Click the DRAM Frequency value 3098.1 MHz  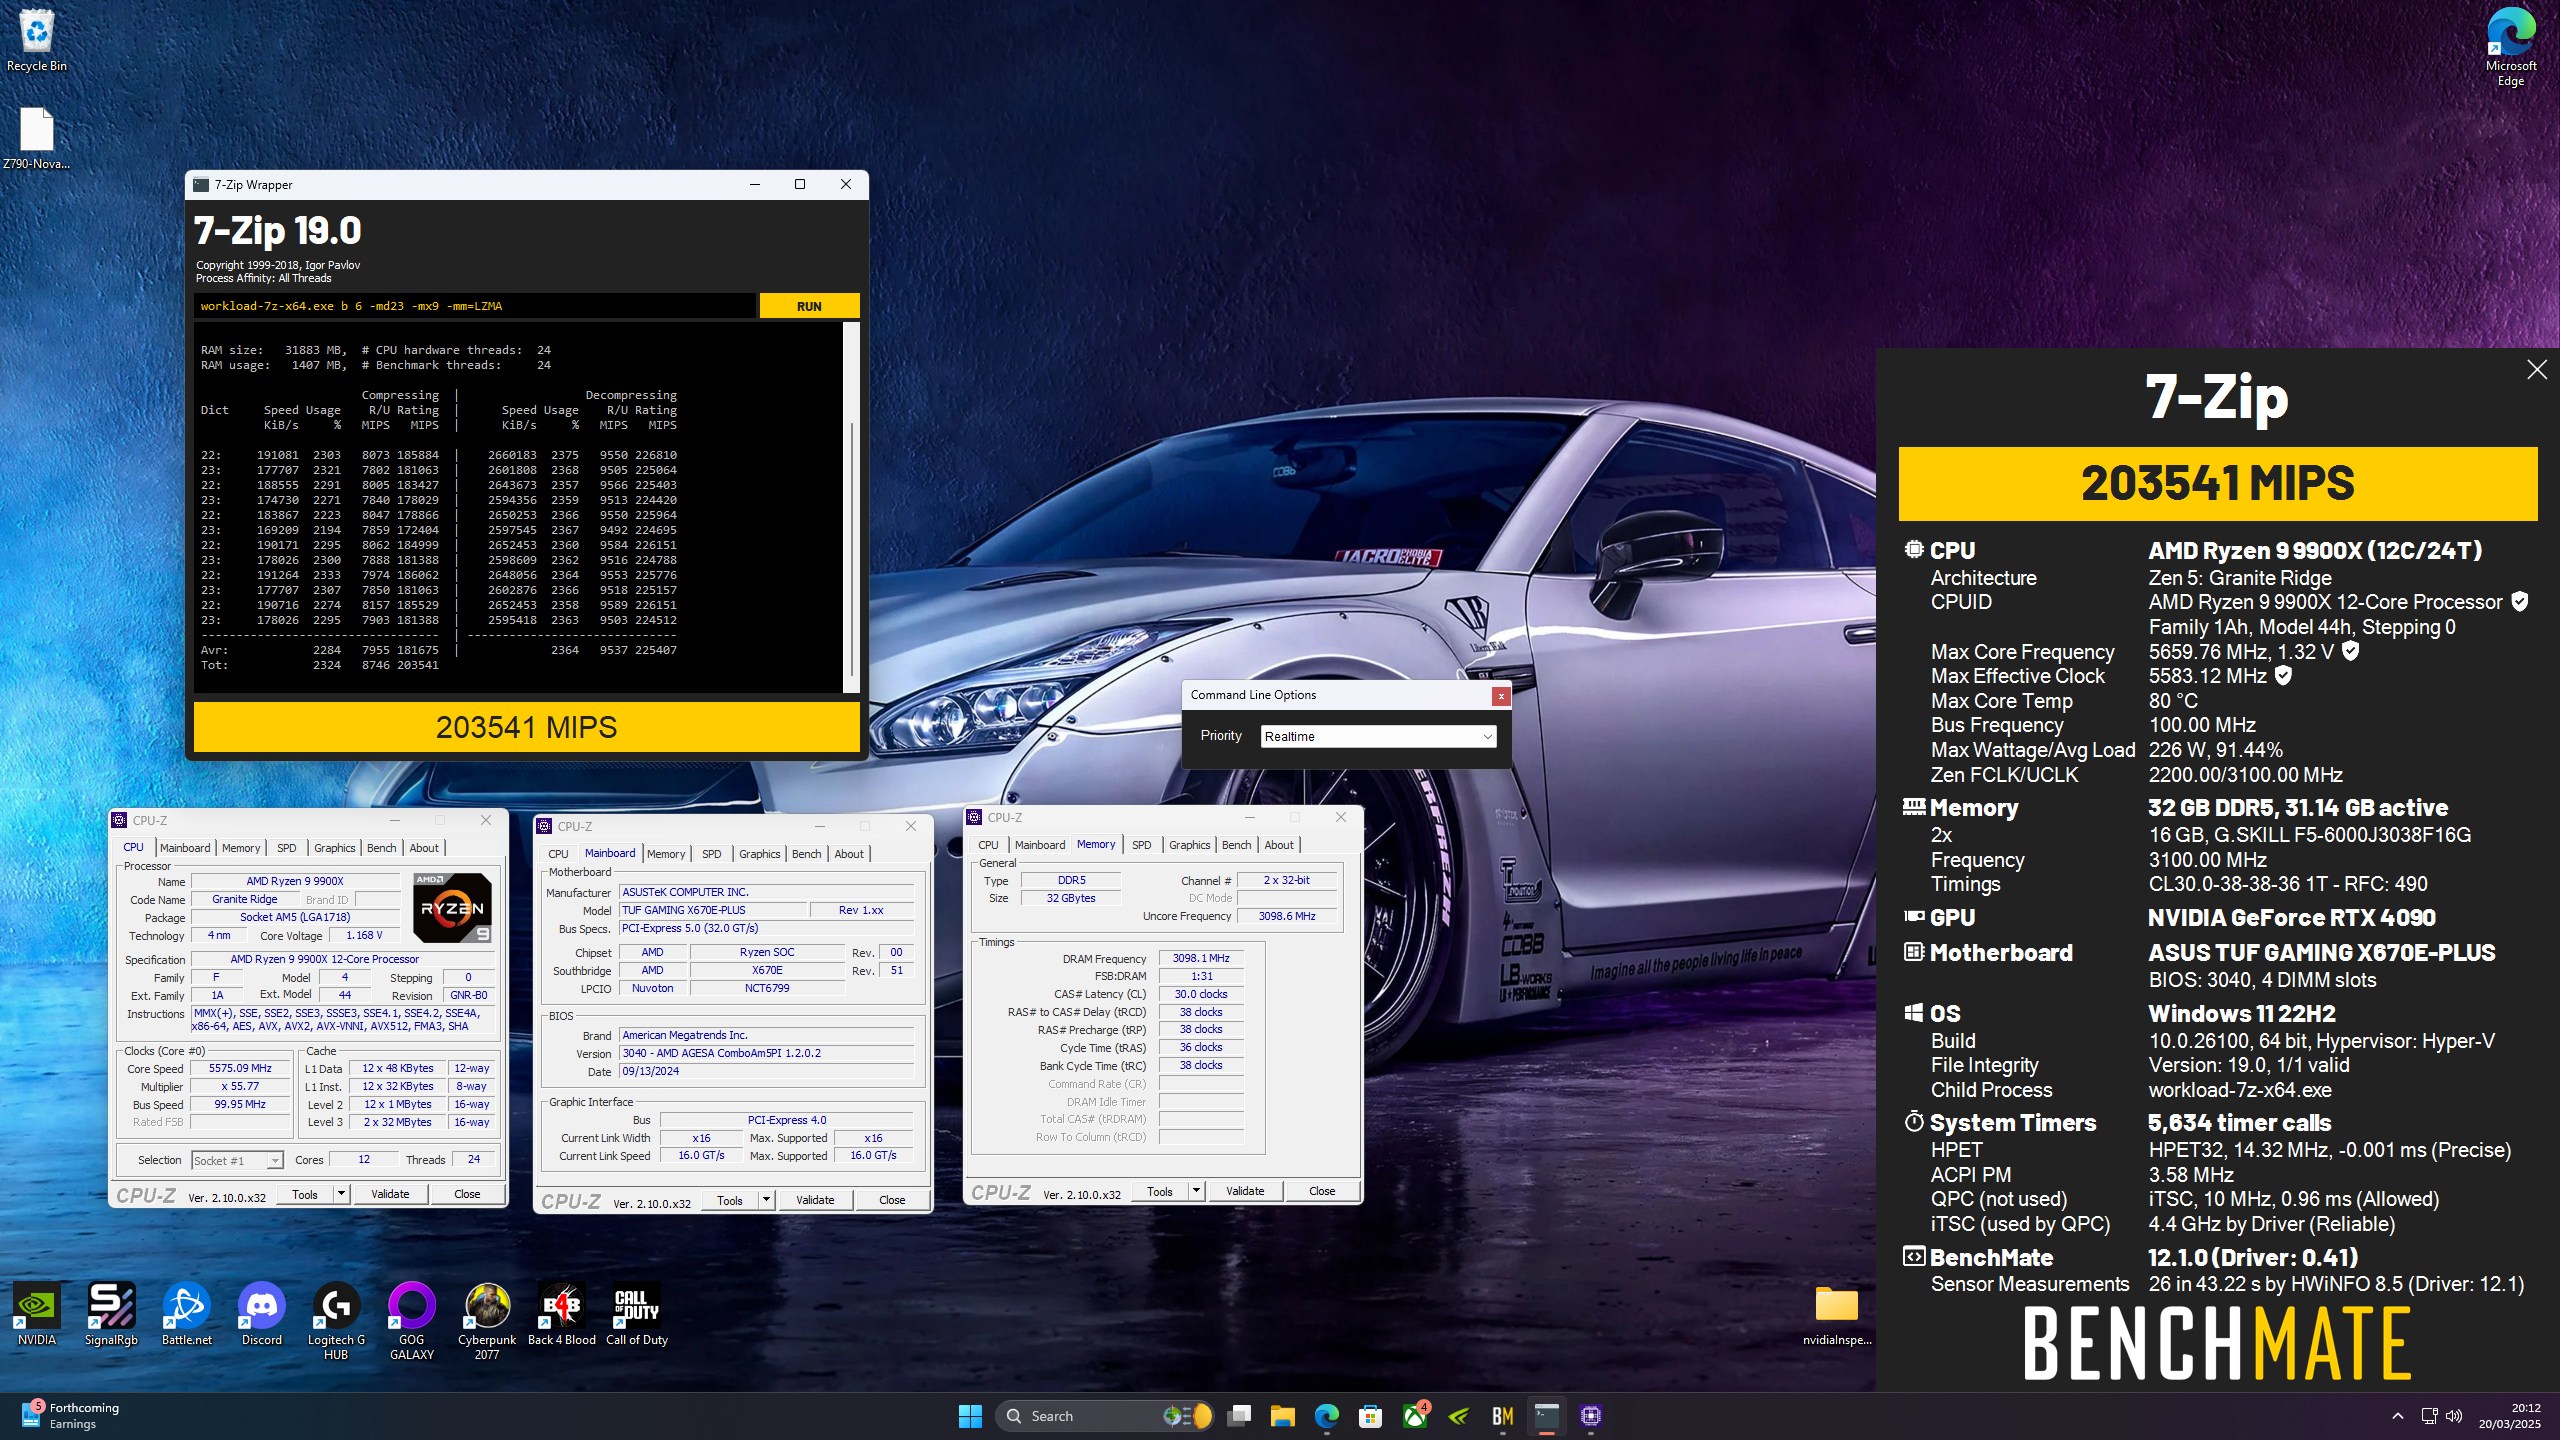tap(1201, 958)
